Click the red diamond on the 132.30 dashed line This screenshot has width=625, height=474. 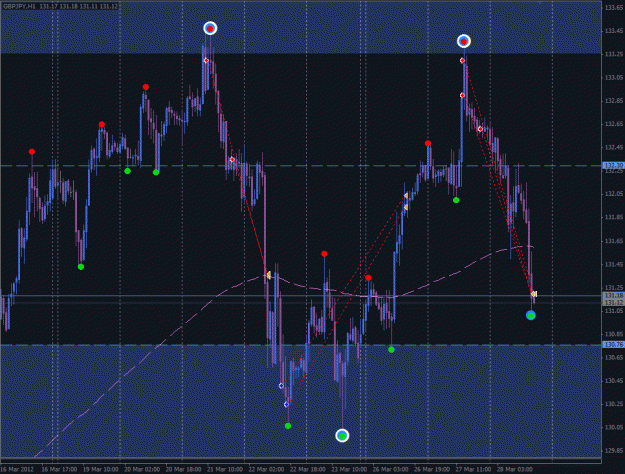coord(232,159)
